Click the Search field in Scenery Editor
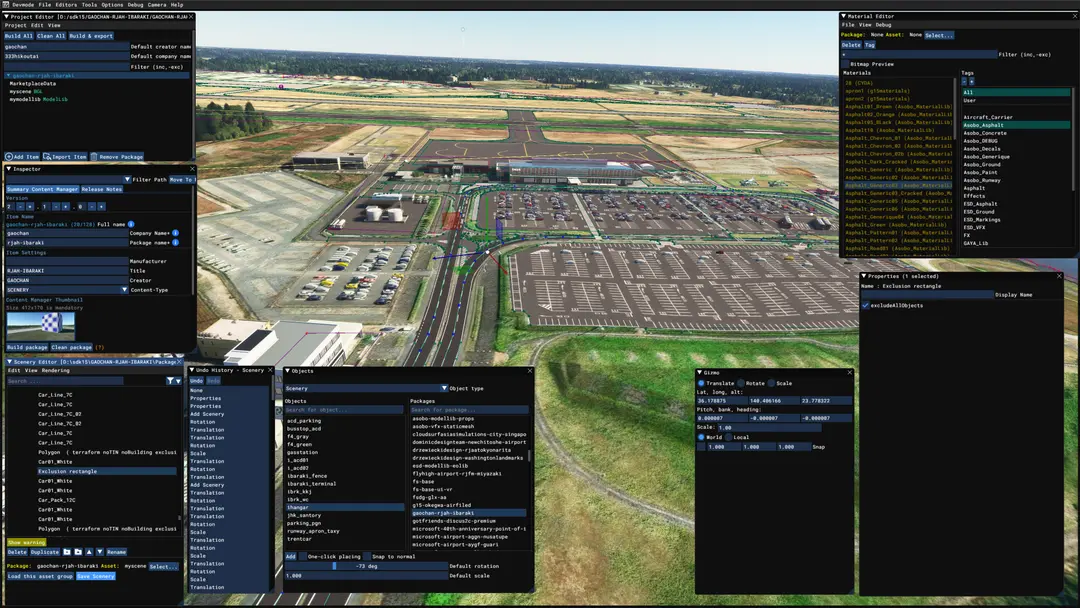The width and height of the screenshot is (1080, 608). coord(65,381)
